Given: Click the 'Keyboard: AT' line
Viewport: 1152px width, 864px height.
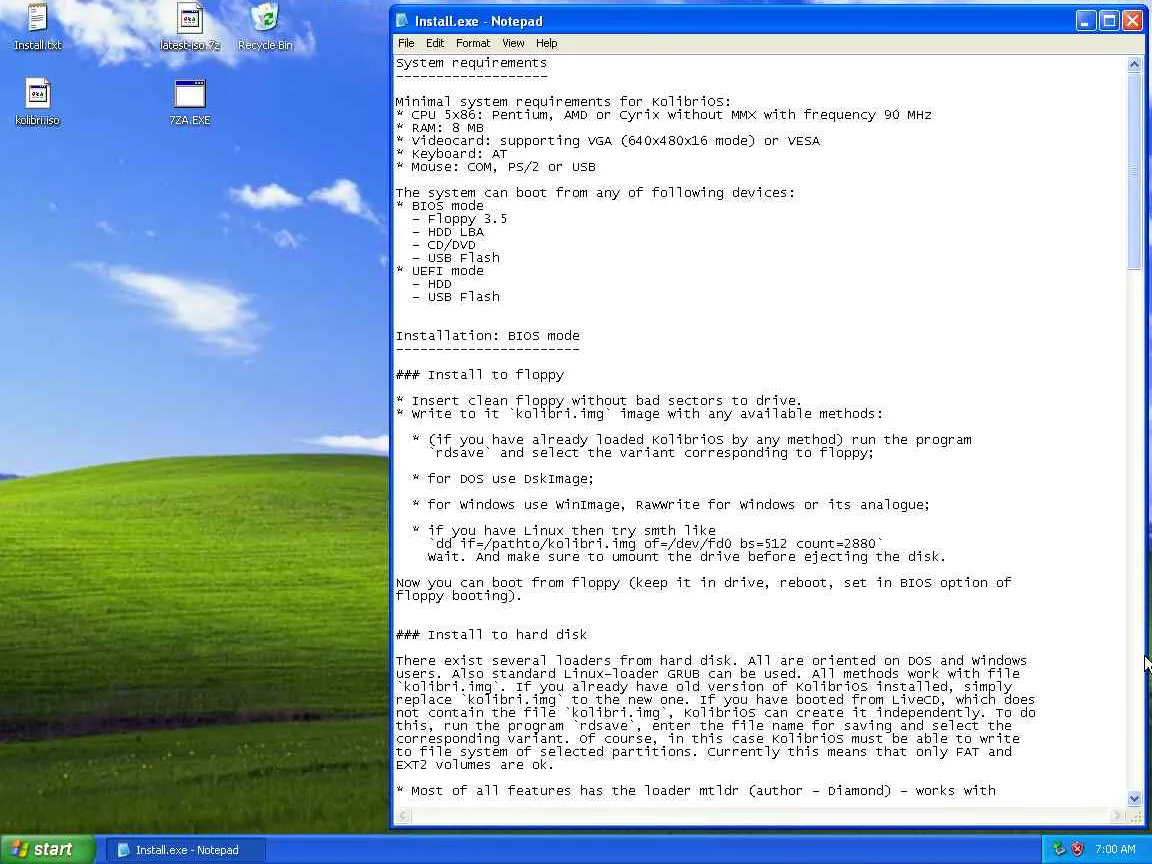Looking at the screenshot, I should click(x=451, y=154).
